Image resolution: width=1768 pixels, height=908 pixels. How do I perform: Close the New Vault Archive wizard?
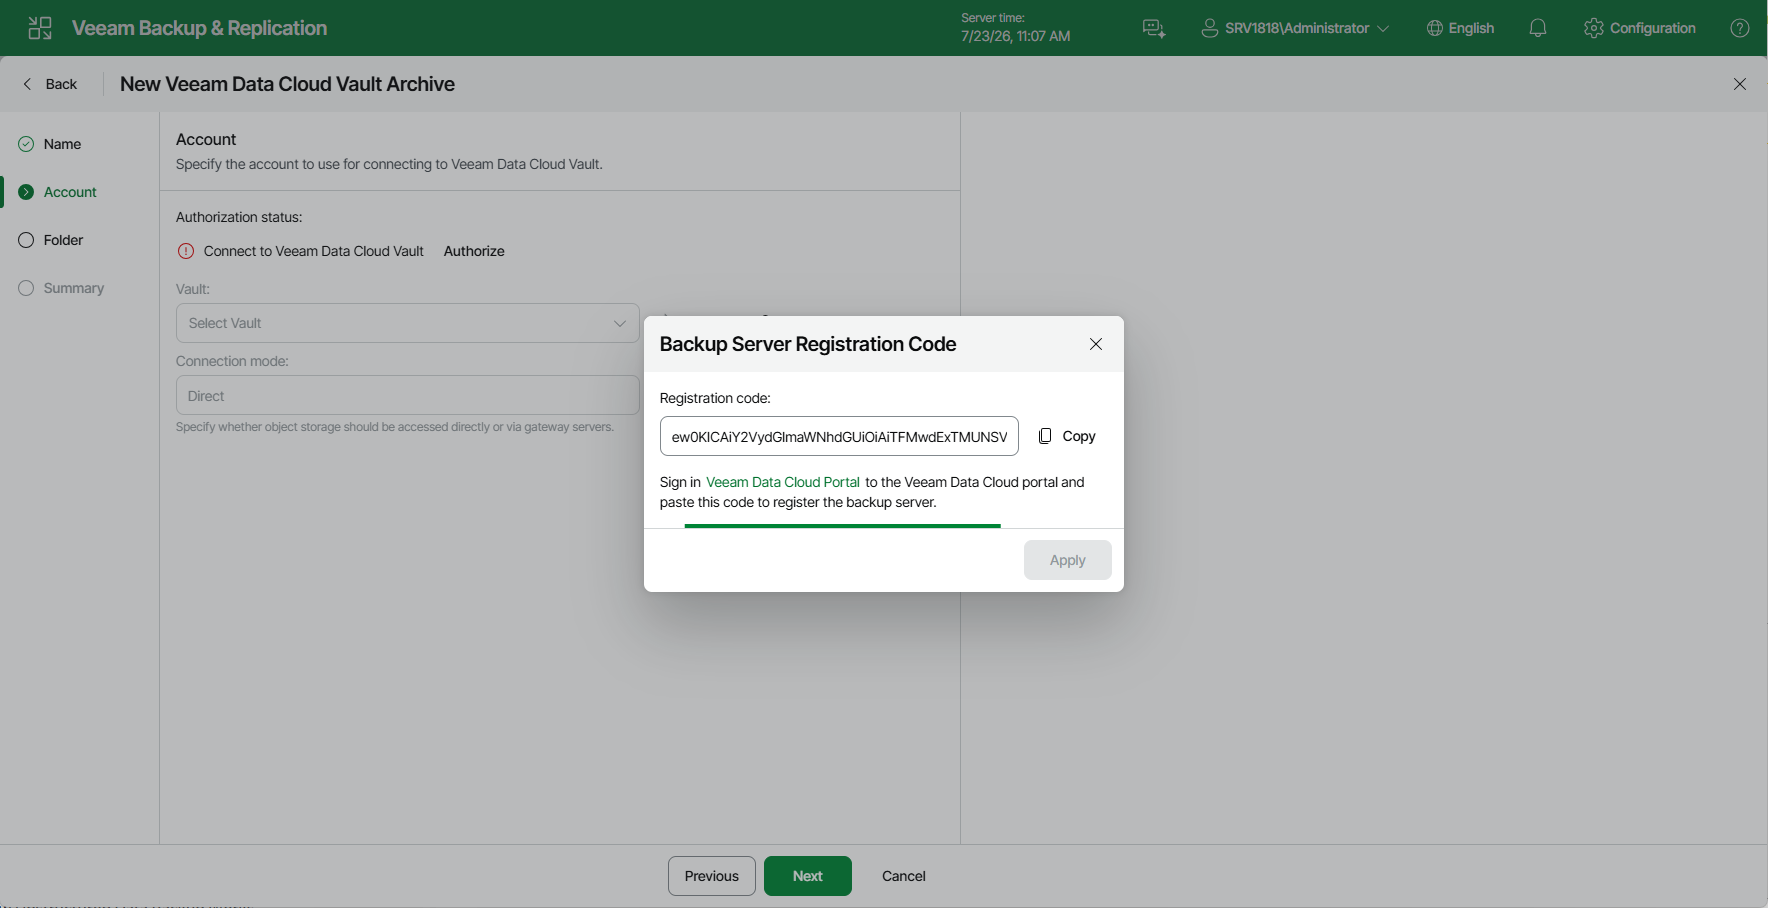1740,84
